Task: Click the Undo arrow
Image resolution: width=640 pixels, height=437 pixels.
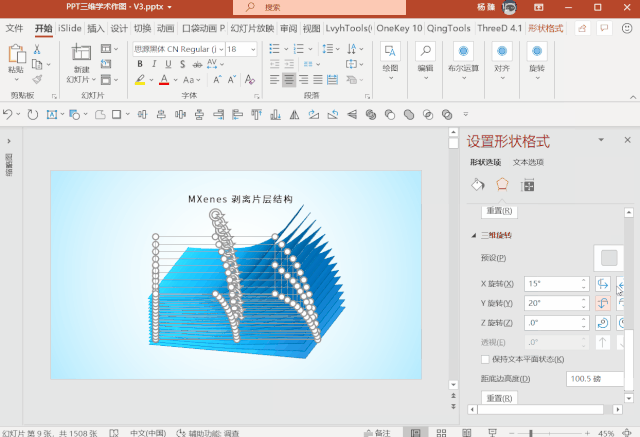Action: point(7,115)
